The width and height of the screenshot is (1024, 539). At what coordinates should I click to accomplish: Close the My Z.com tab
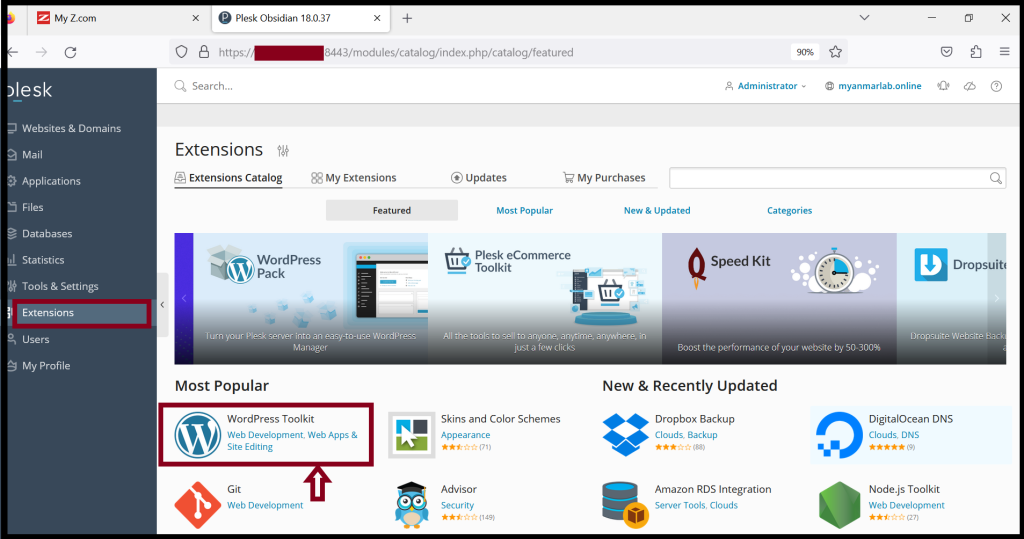point(195,18)
